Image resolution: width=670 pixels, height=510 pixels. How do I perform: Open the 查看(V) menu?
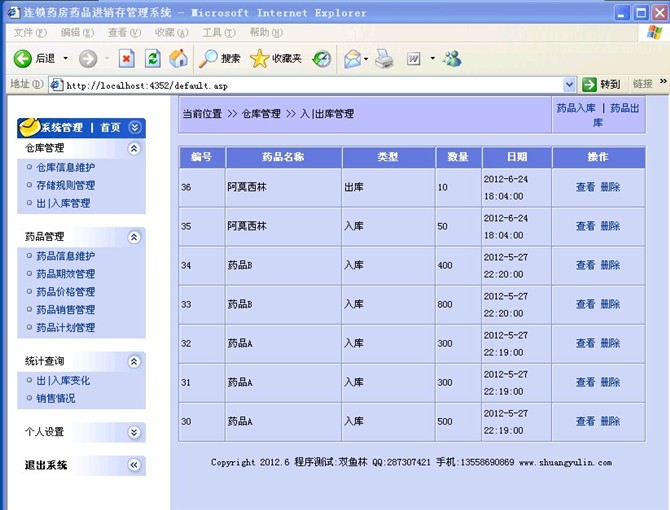click(x=124, y=32)
